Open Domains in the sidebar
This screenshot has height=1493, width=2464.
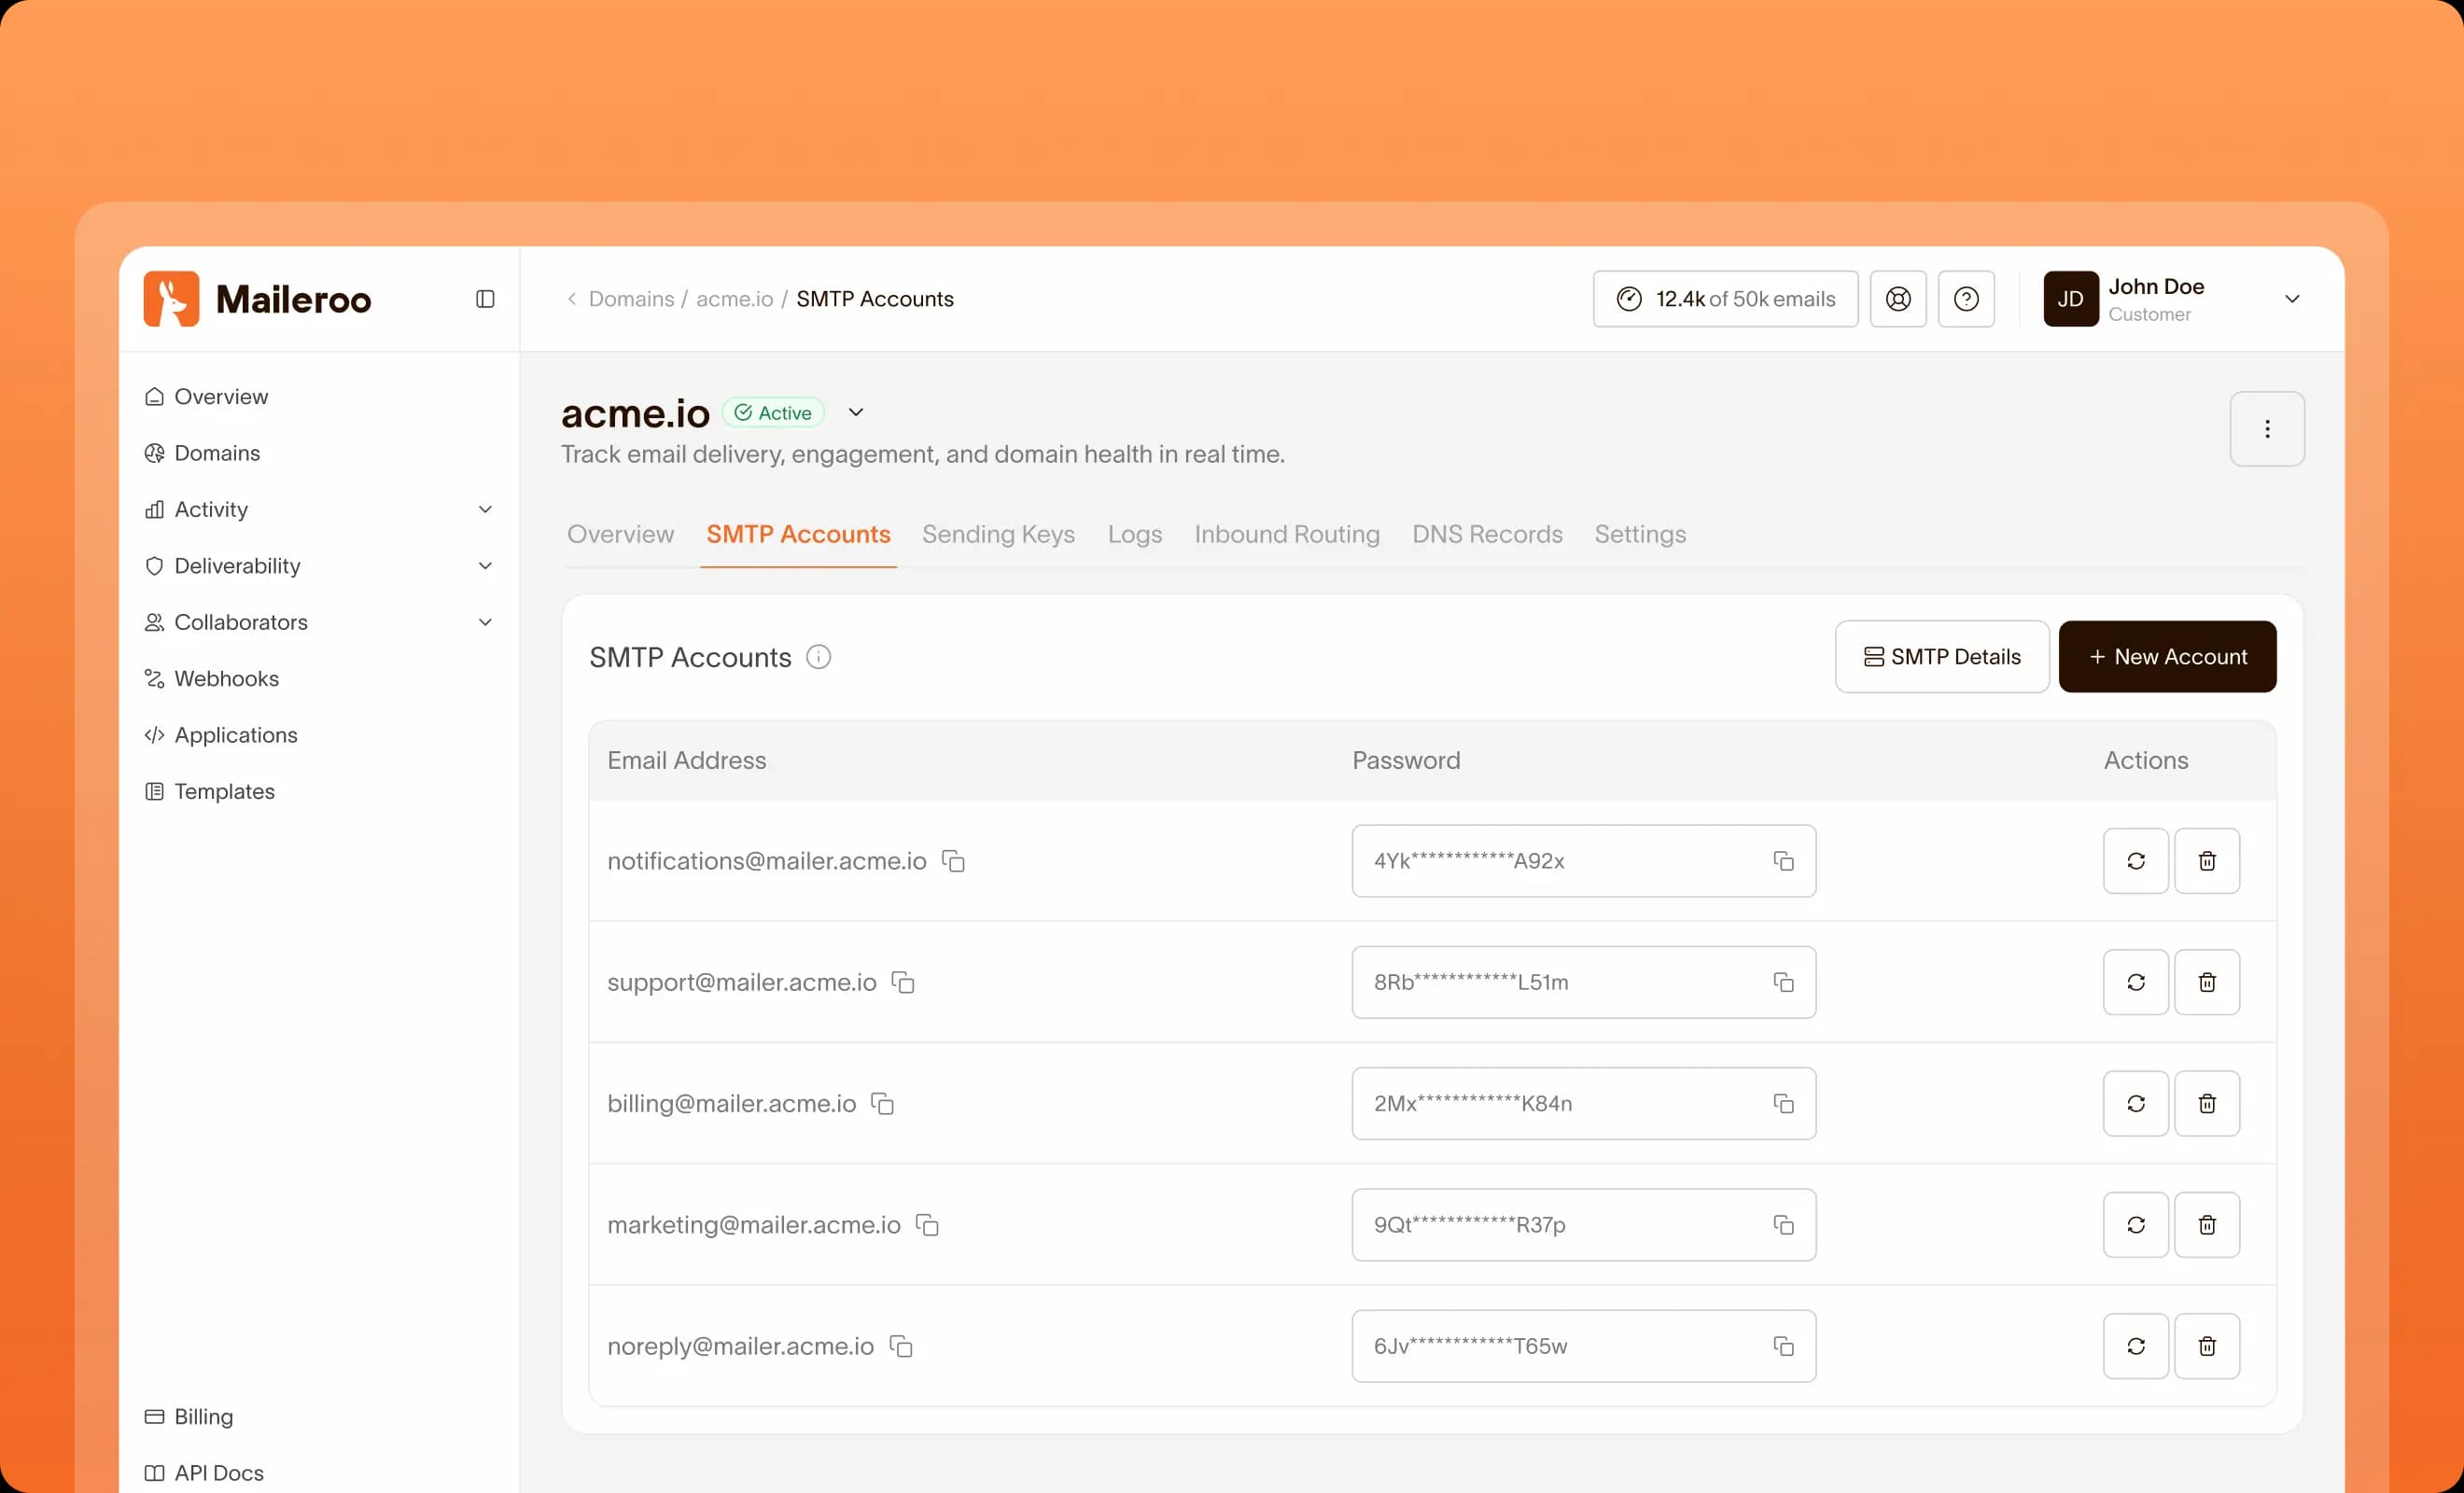pyautogui.click(x=202, y=453)
